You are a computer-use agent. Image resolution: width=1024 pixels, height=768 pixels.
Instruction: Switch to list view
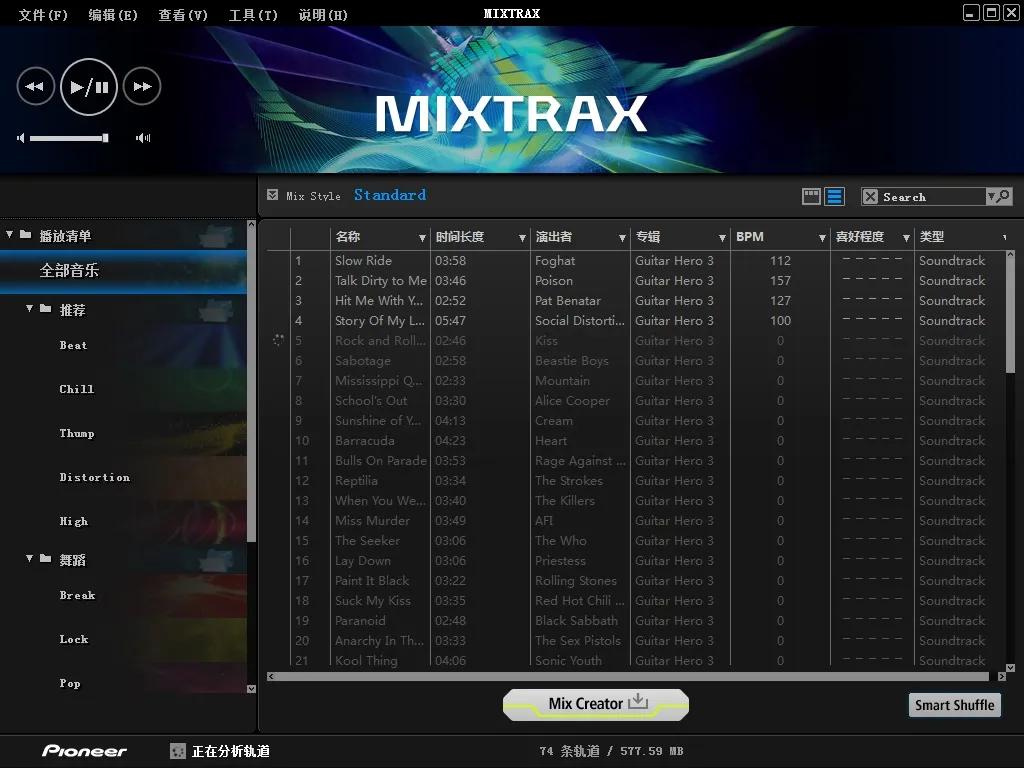click(x=834, y=196)
